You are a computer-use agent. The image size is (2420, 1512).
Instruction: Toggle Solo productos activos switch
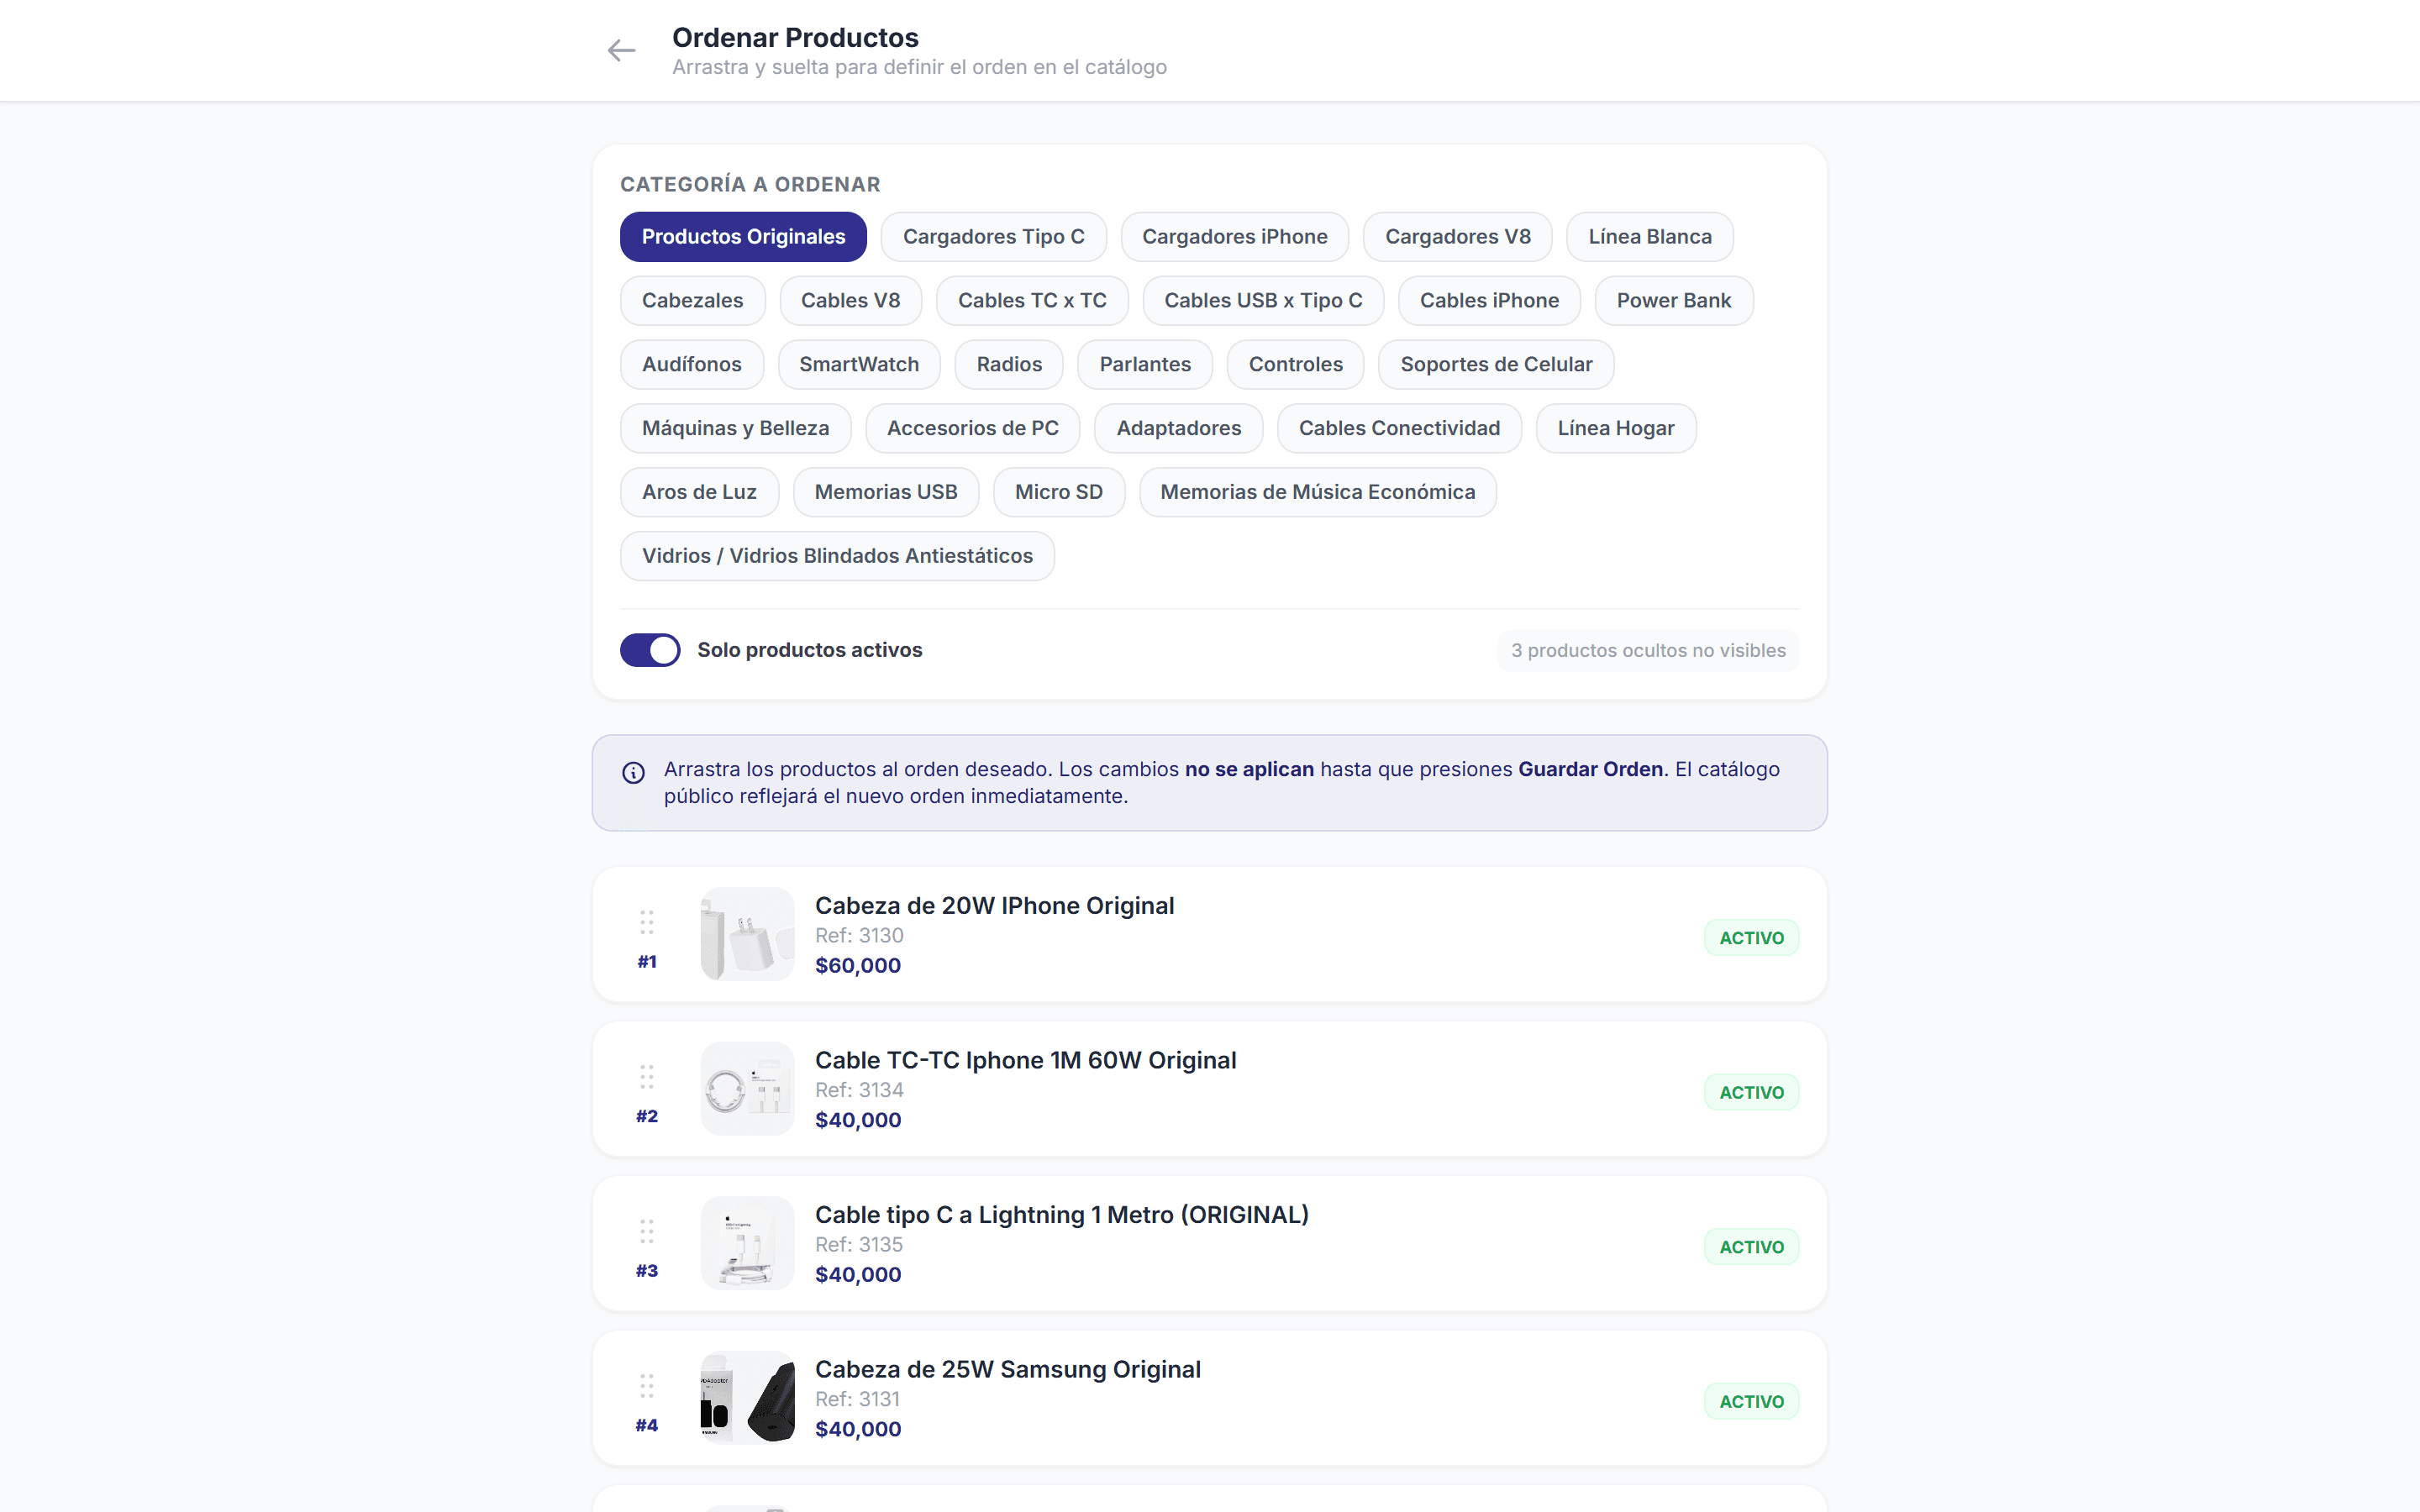tap(650, 650)
